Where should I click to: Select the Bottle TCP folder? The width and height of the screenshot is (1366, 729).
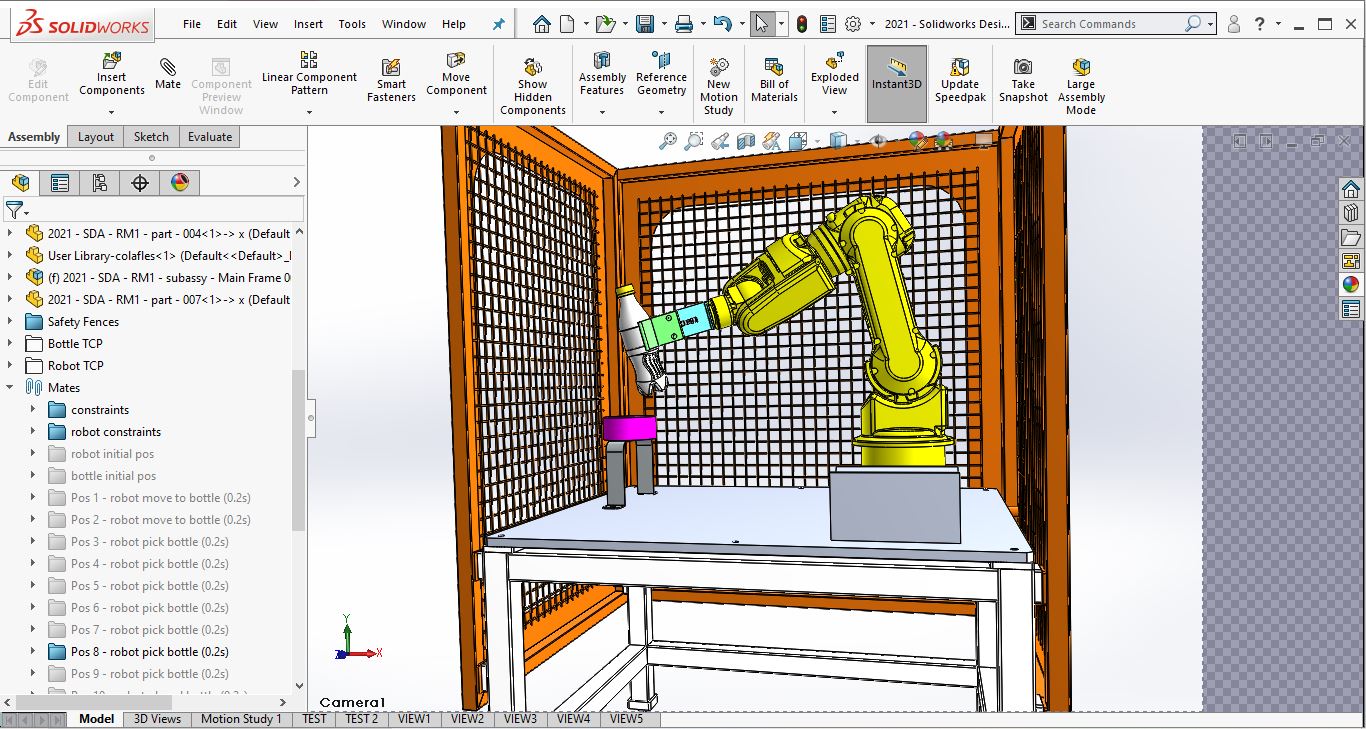pos(75,344)
